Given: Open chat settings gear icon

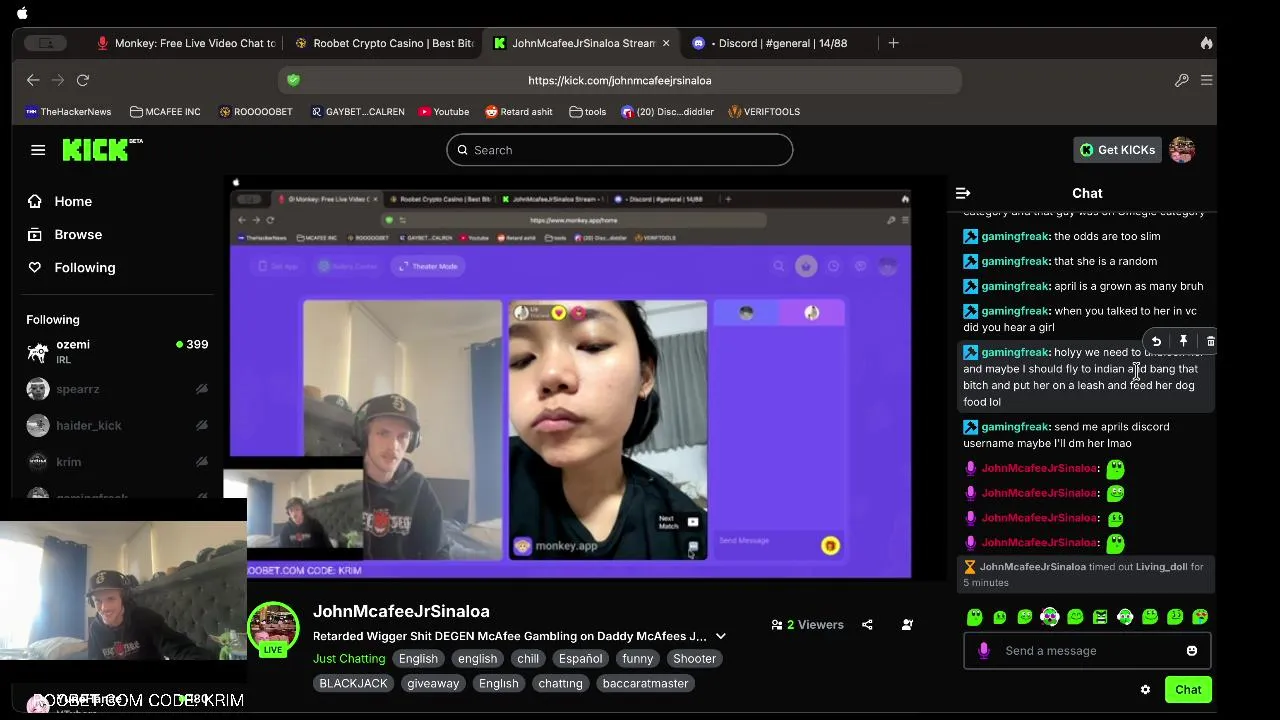Looking at the screenshot, I should (1145, 690).
